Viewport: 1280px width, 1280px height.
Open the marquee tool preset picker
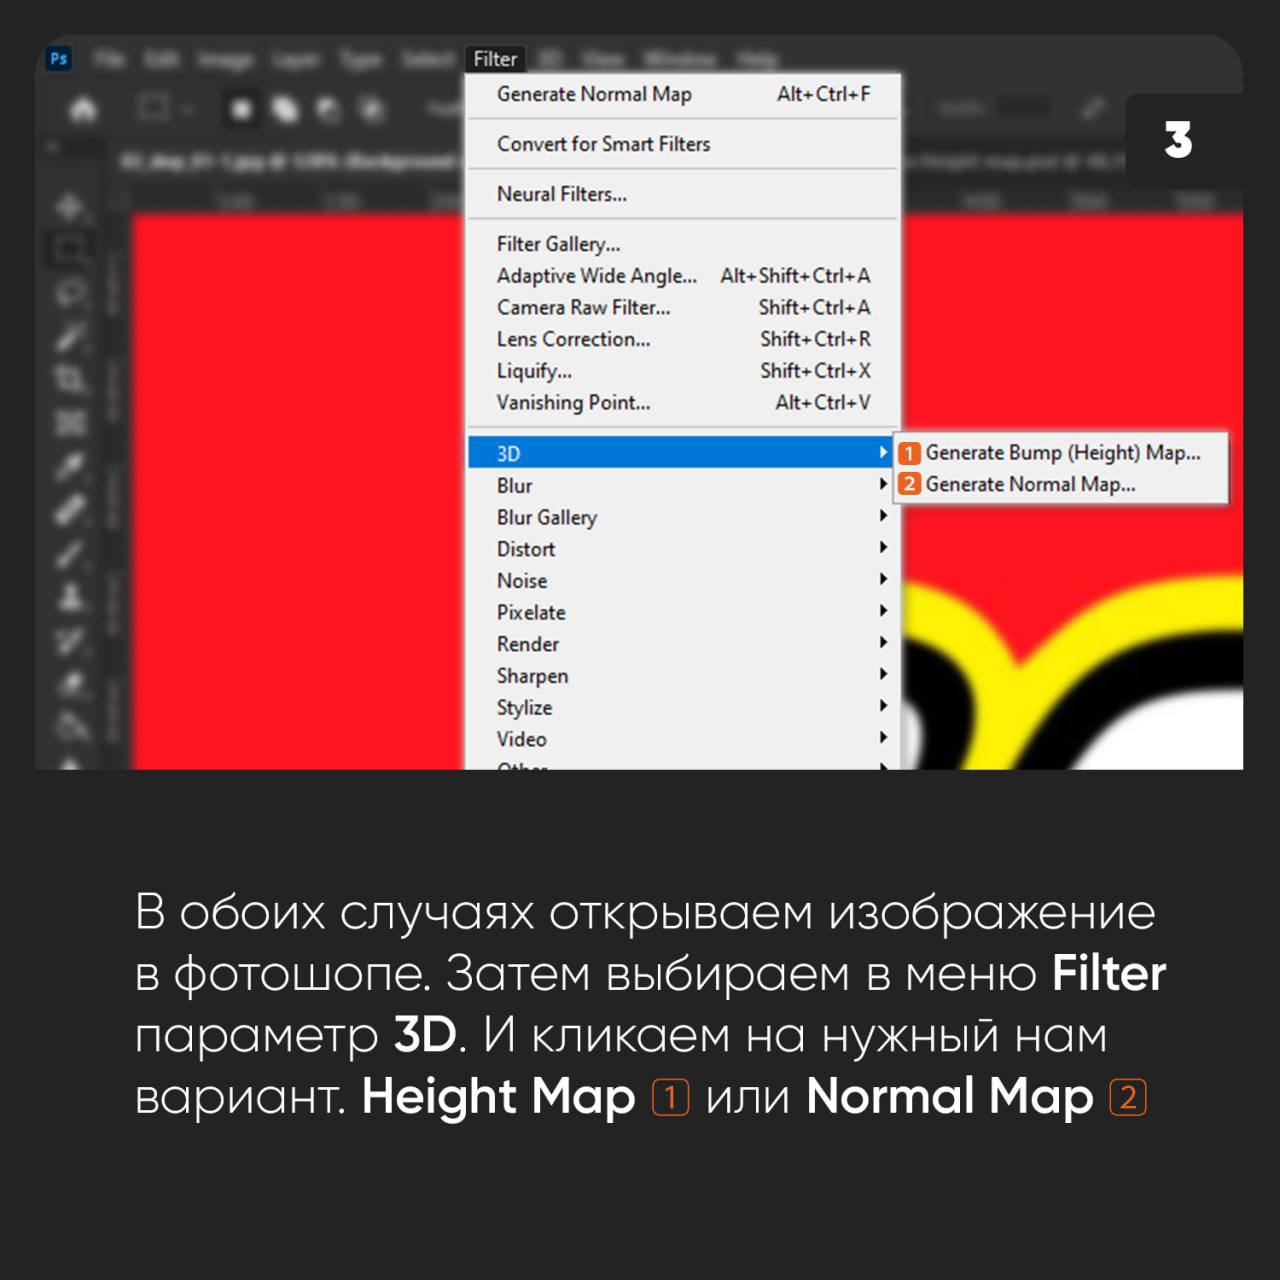tap(163, 108)
